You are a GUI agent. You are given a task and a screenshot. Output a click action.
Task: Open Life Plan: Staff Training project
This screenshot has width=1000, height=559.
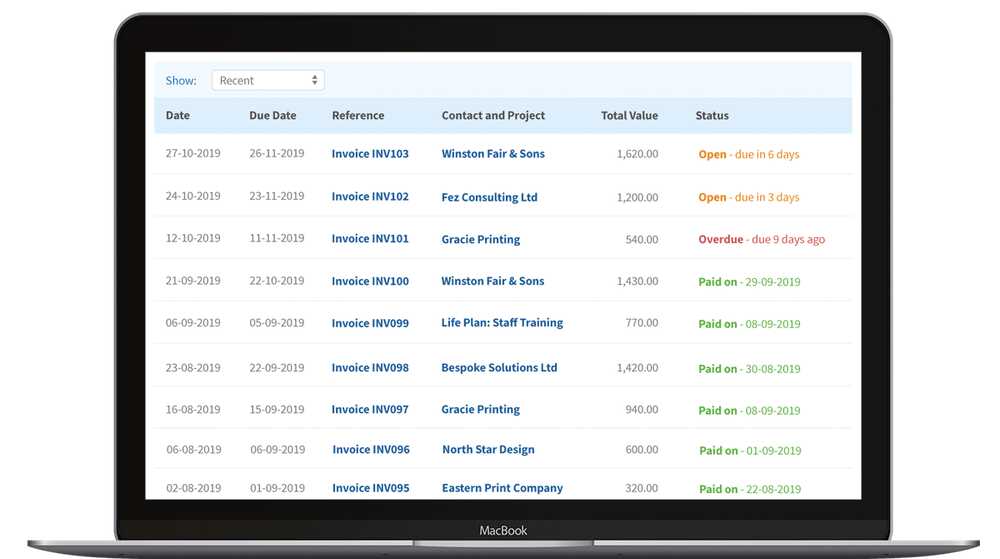(x=502, y=323)
